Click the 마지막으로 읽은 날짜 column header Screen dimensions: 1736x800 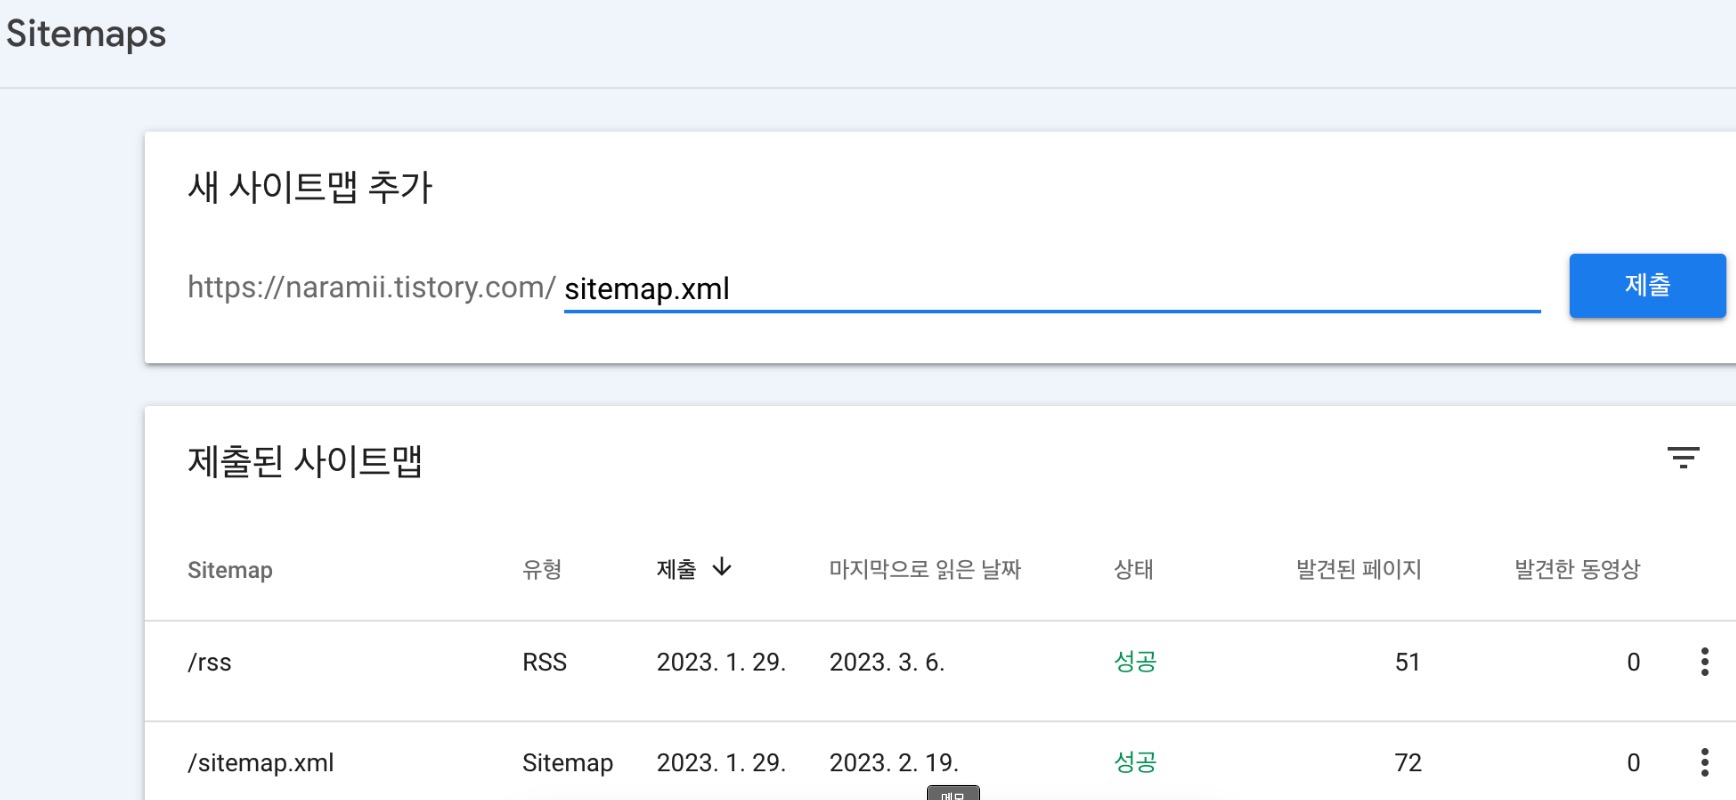coord(925,569)
